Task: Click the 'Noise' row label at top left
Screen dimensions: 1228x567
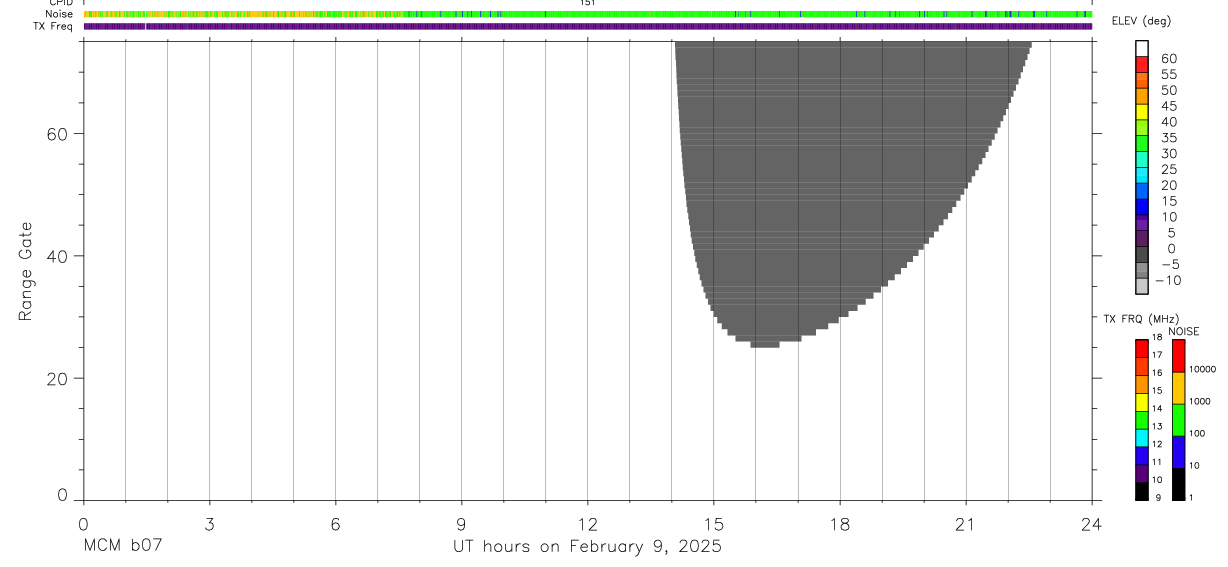Action: click(x=60, y=14)
